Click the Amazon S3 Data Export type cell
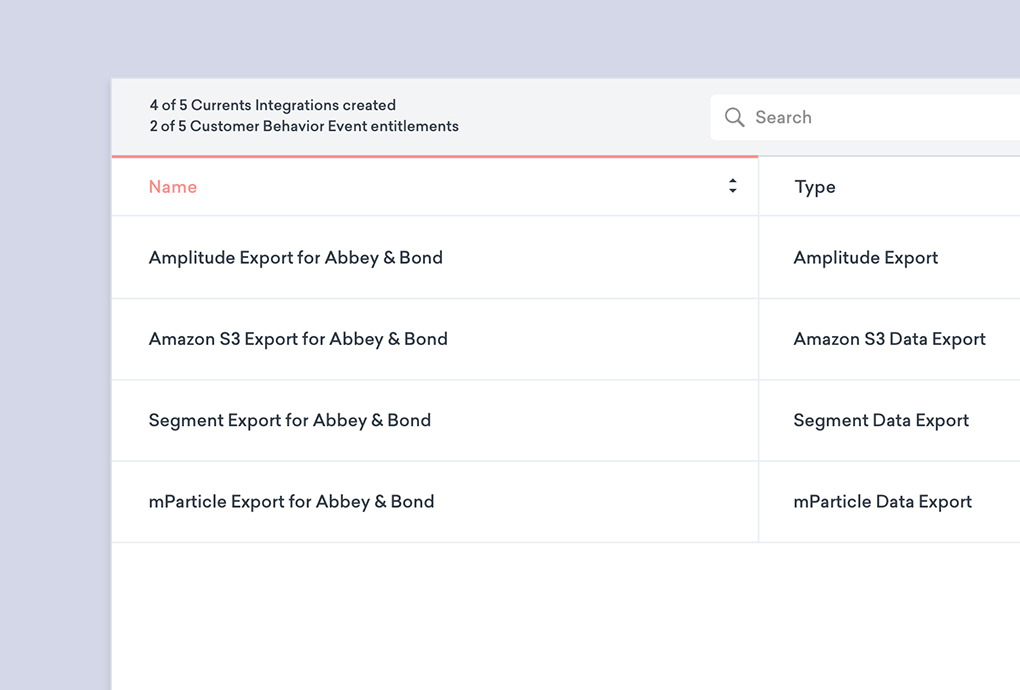Viewport: 1020px width, 690px height. click(889, 339)
